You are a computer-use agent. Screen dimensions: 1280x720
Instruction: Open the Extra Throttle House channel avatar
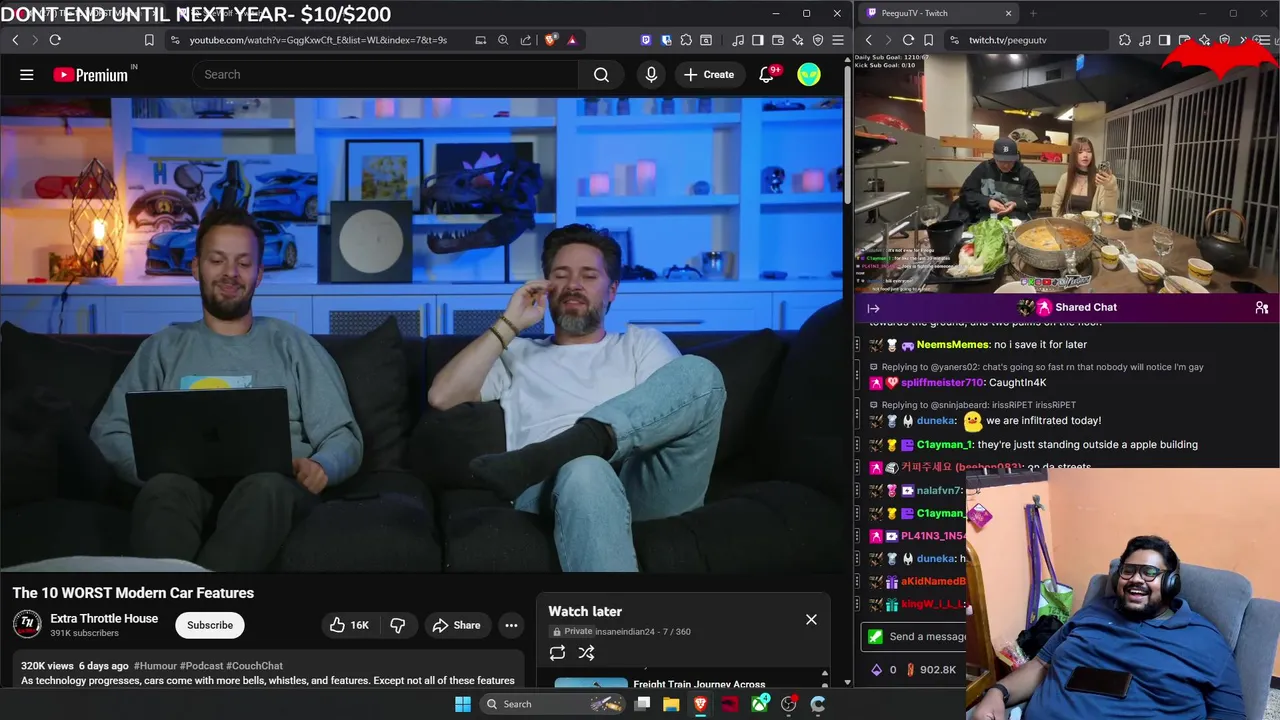(x=27, y=625)
